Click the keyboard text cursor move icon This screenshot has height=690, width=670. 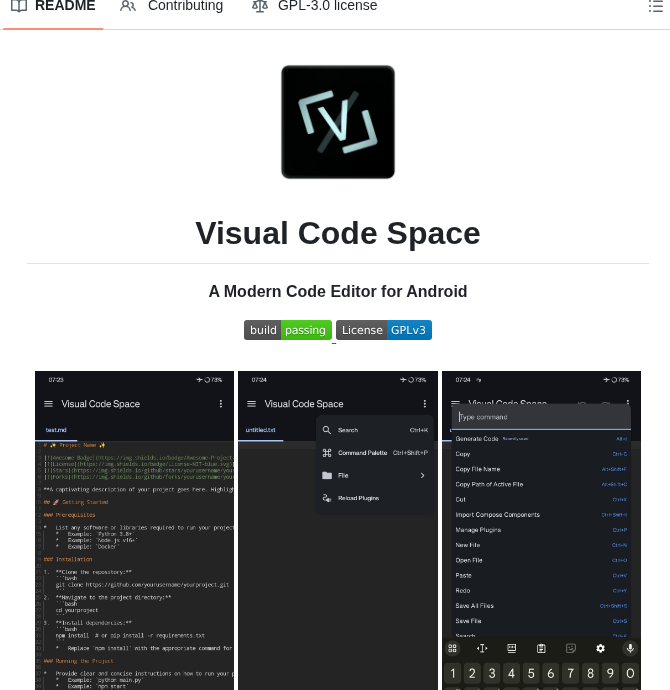(482, 648)
